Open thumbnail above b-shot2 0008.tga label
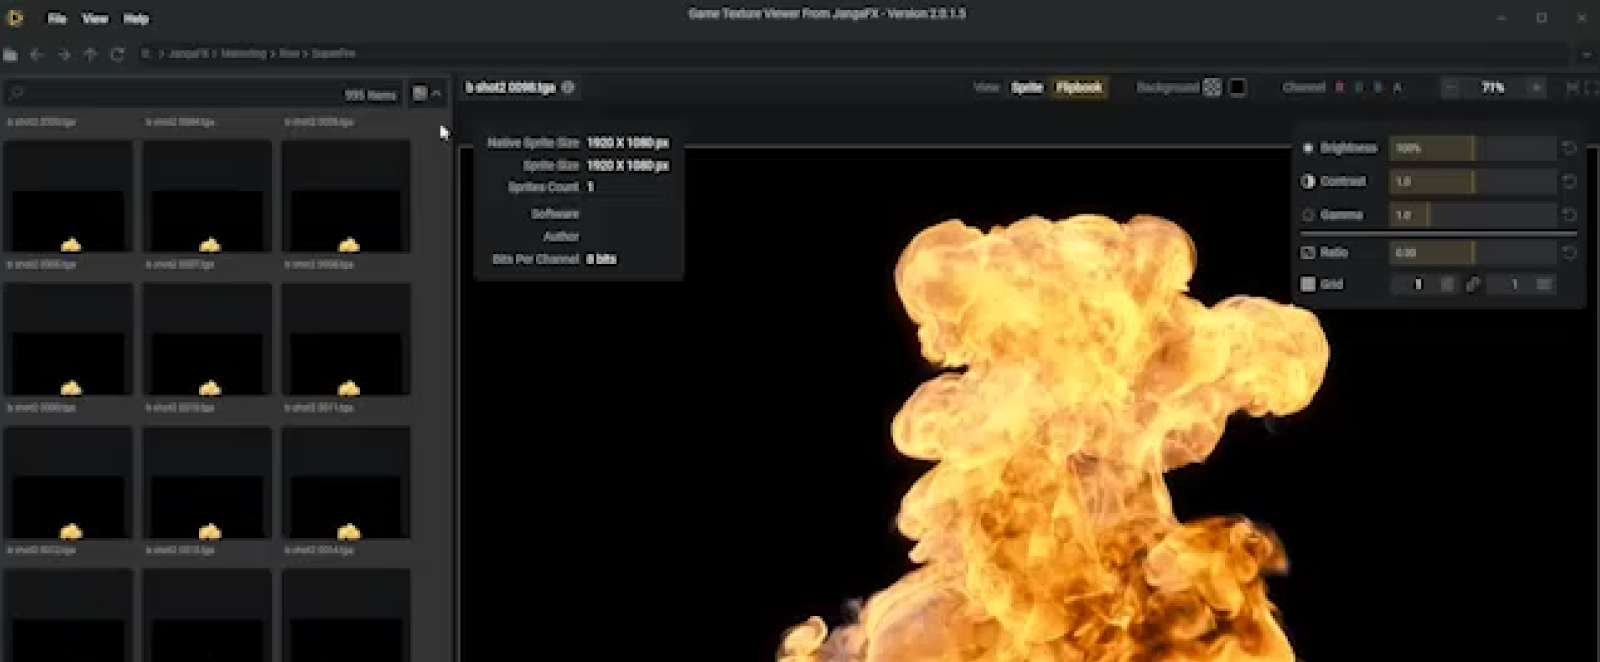 point(346,196)
